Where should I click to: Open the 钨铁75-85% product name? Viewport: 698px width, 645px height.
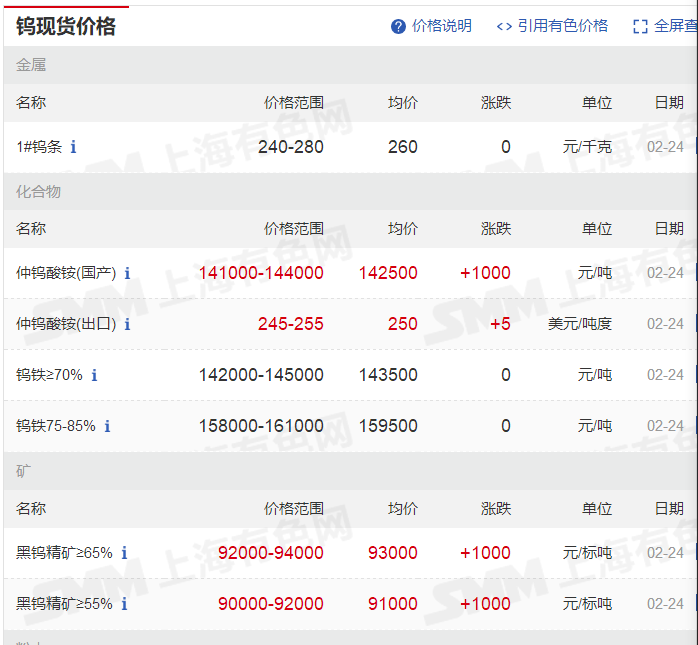point(56,426)
